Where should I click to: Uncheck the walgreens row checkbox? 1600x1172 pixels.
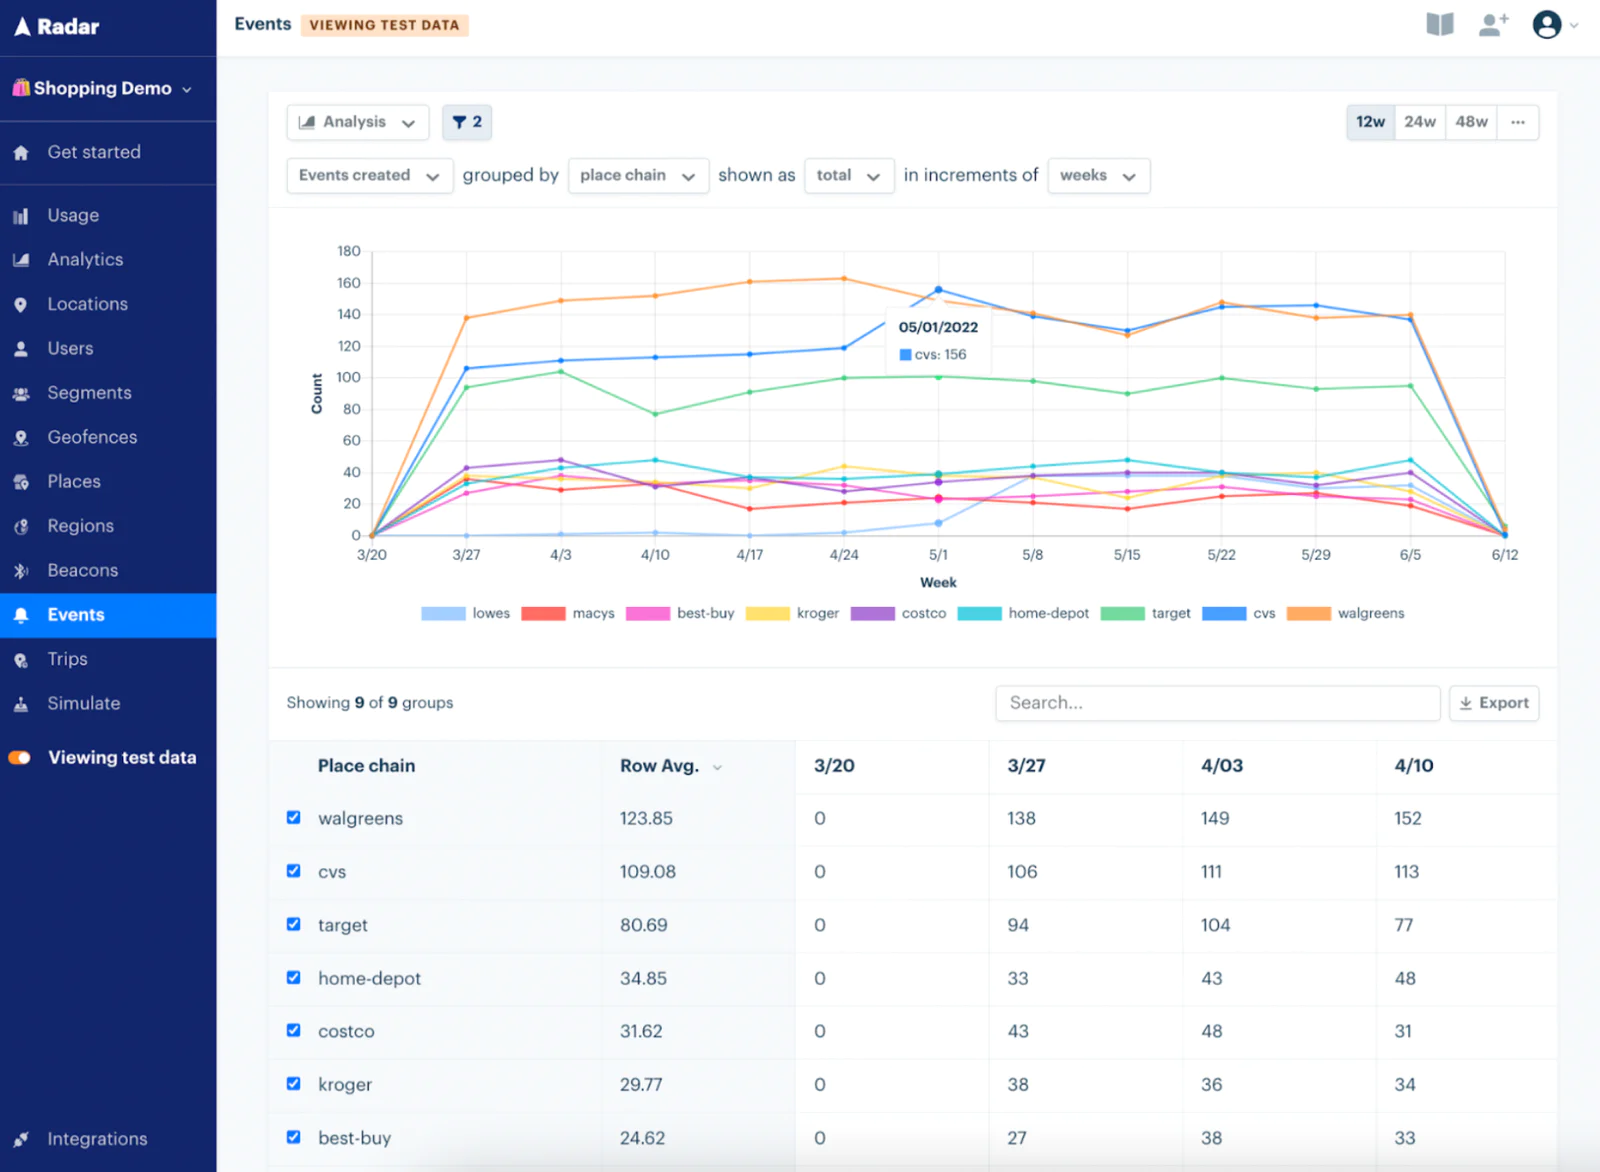[293, 817]
